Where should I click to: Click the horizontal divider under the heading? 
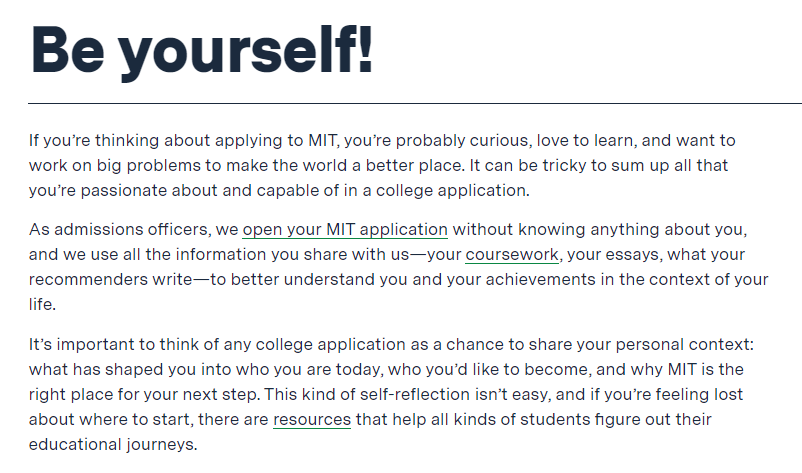(x=415, y=103)
